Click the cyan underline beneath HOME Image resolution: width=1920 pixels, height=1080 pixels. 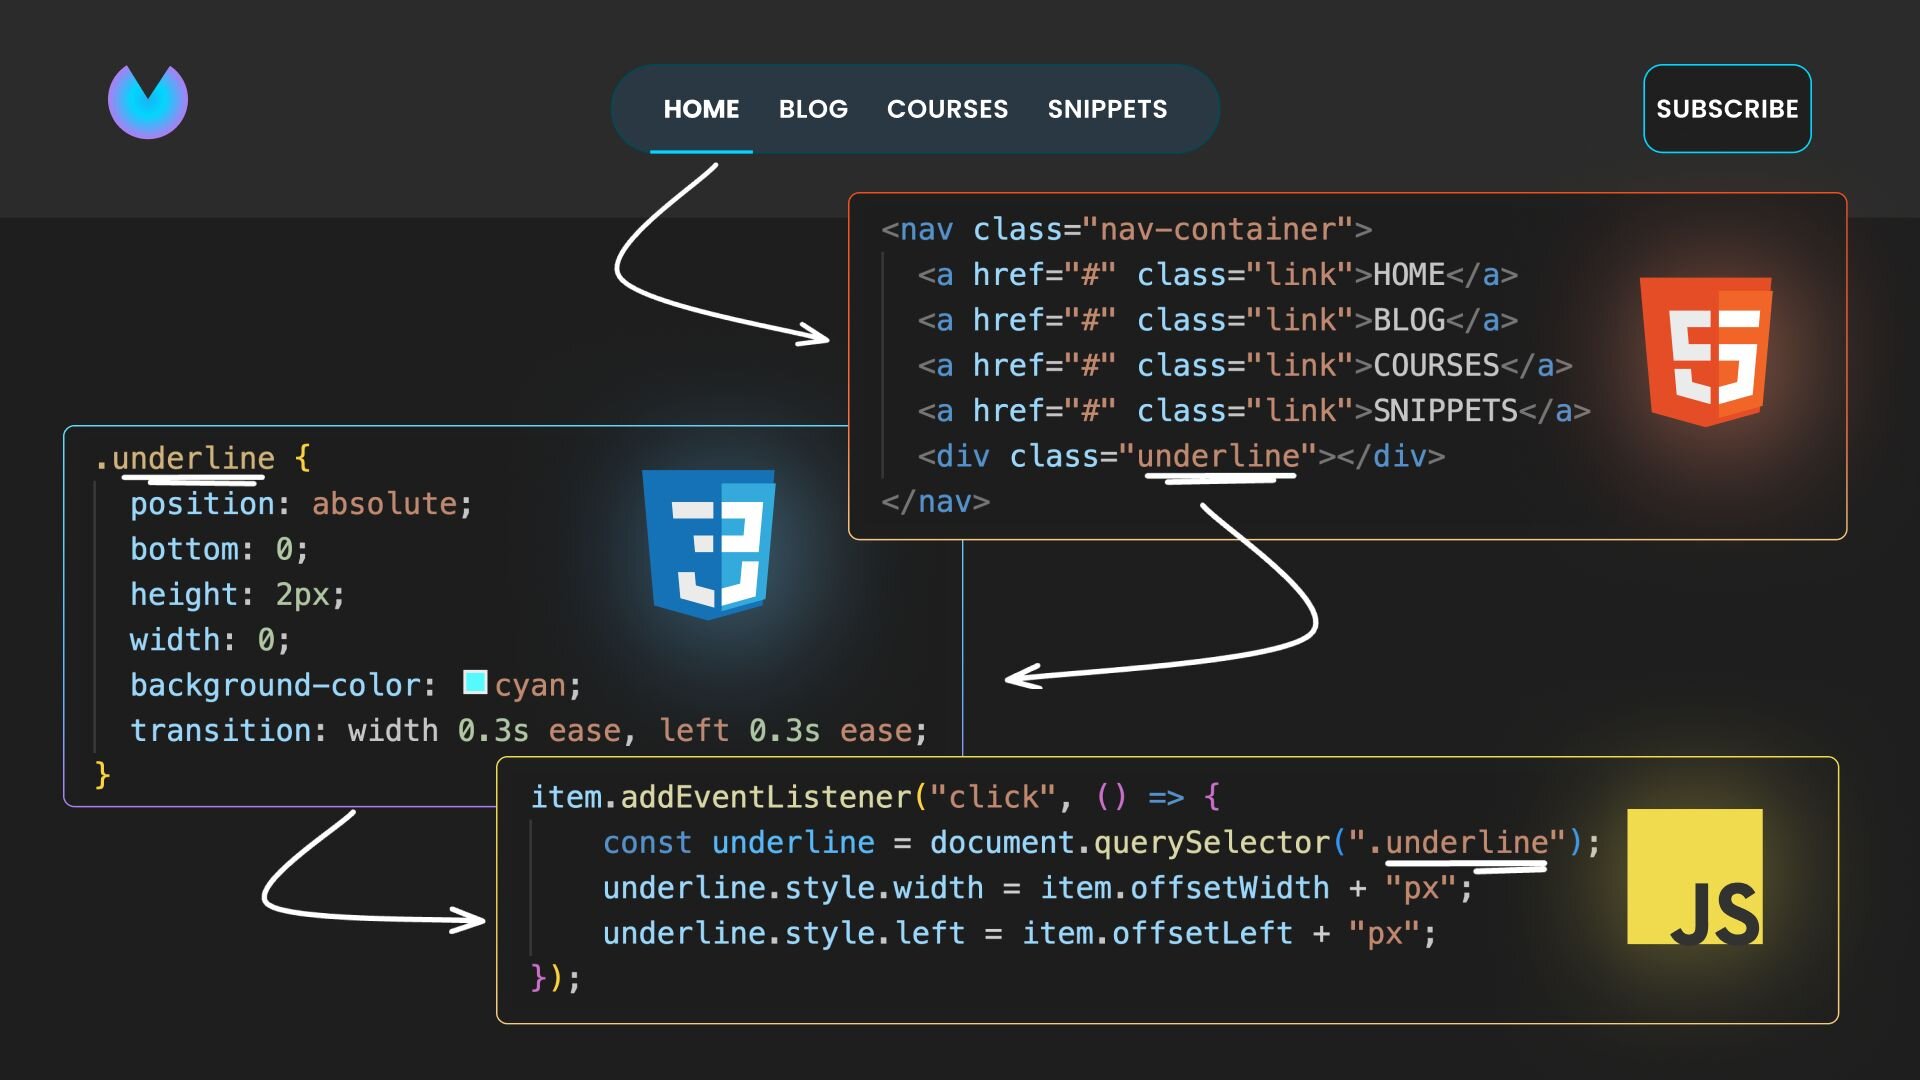701,152
